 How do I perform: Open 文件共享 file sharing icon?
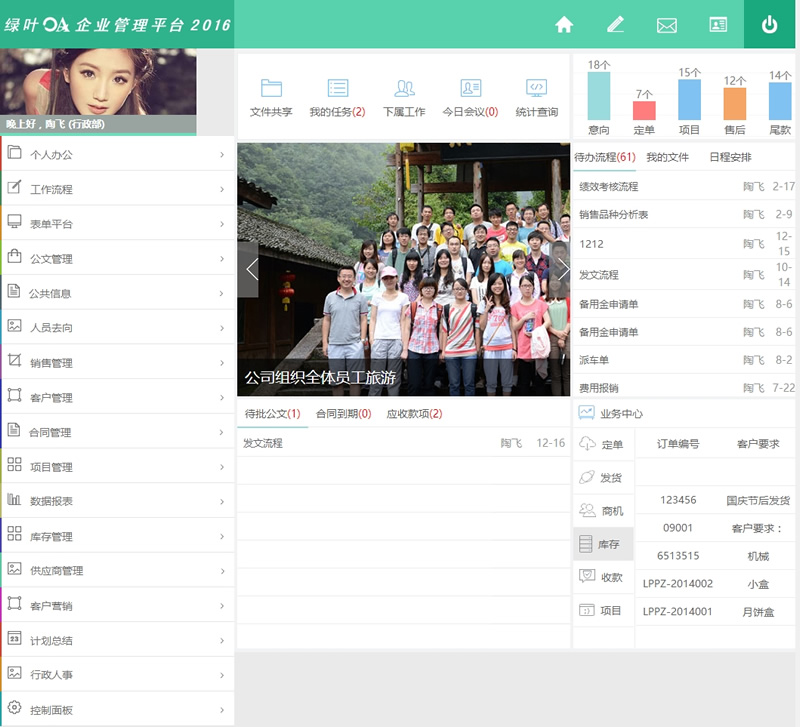pyautogui.click(x=271, y=89)
